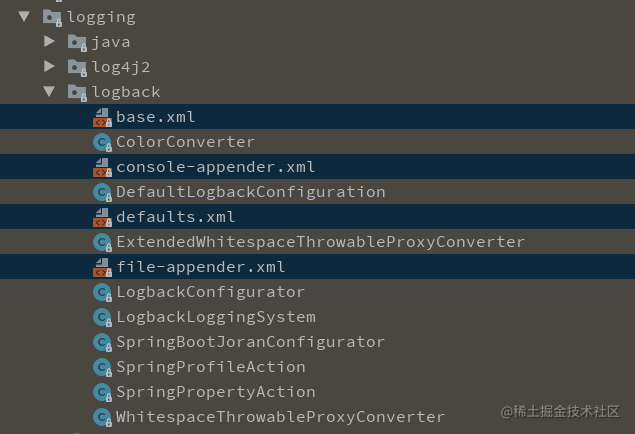Click the LogbackConfigurator class icon

click(x=101, y=292)
